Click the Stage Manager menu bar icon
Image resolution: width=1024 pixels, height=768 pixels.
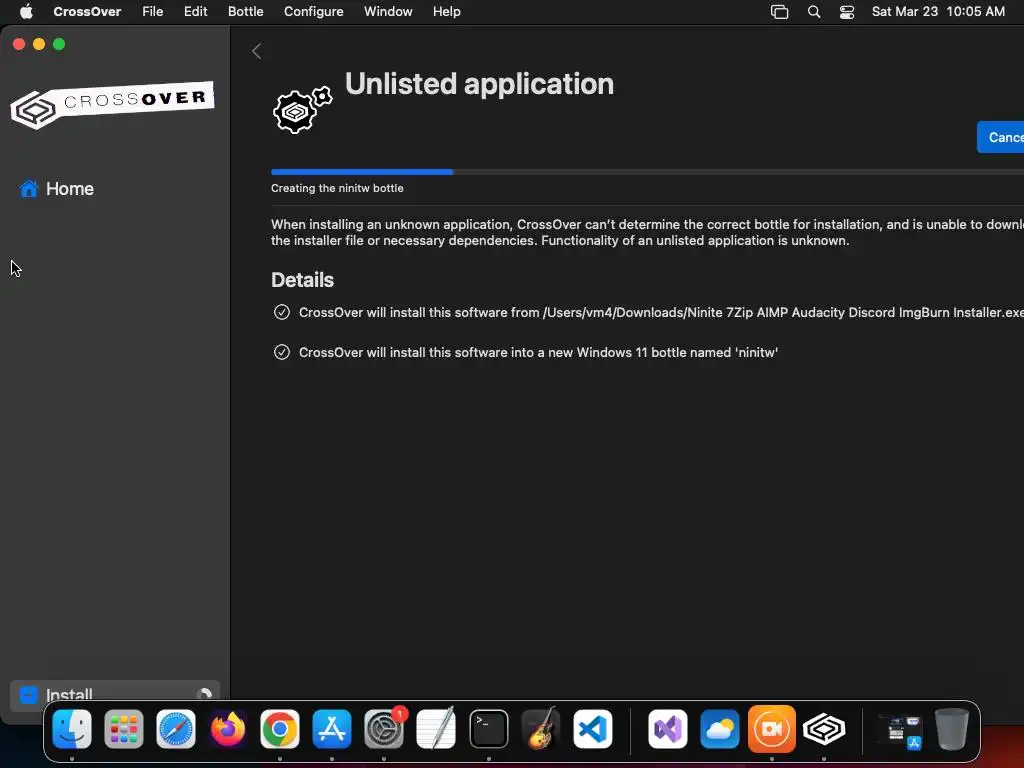point(780,12)
